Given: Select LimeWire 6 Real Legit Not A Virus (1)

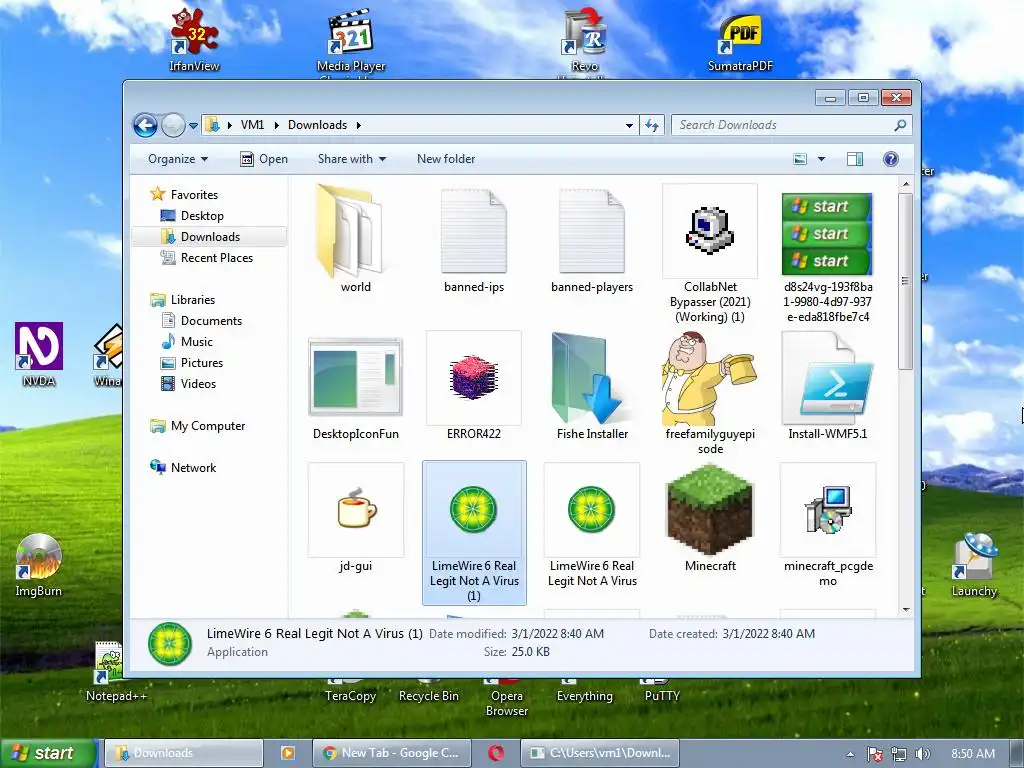Looking at the screenshot, I should coord(473,532).
